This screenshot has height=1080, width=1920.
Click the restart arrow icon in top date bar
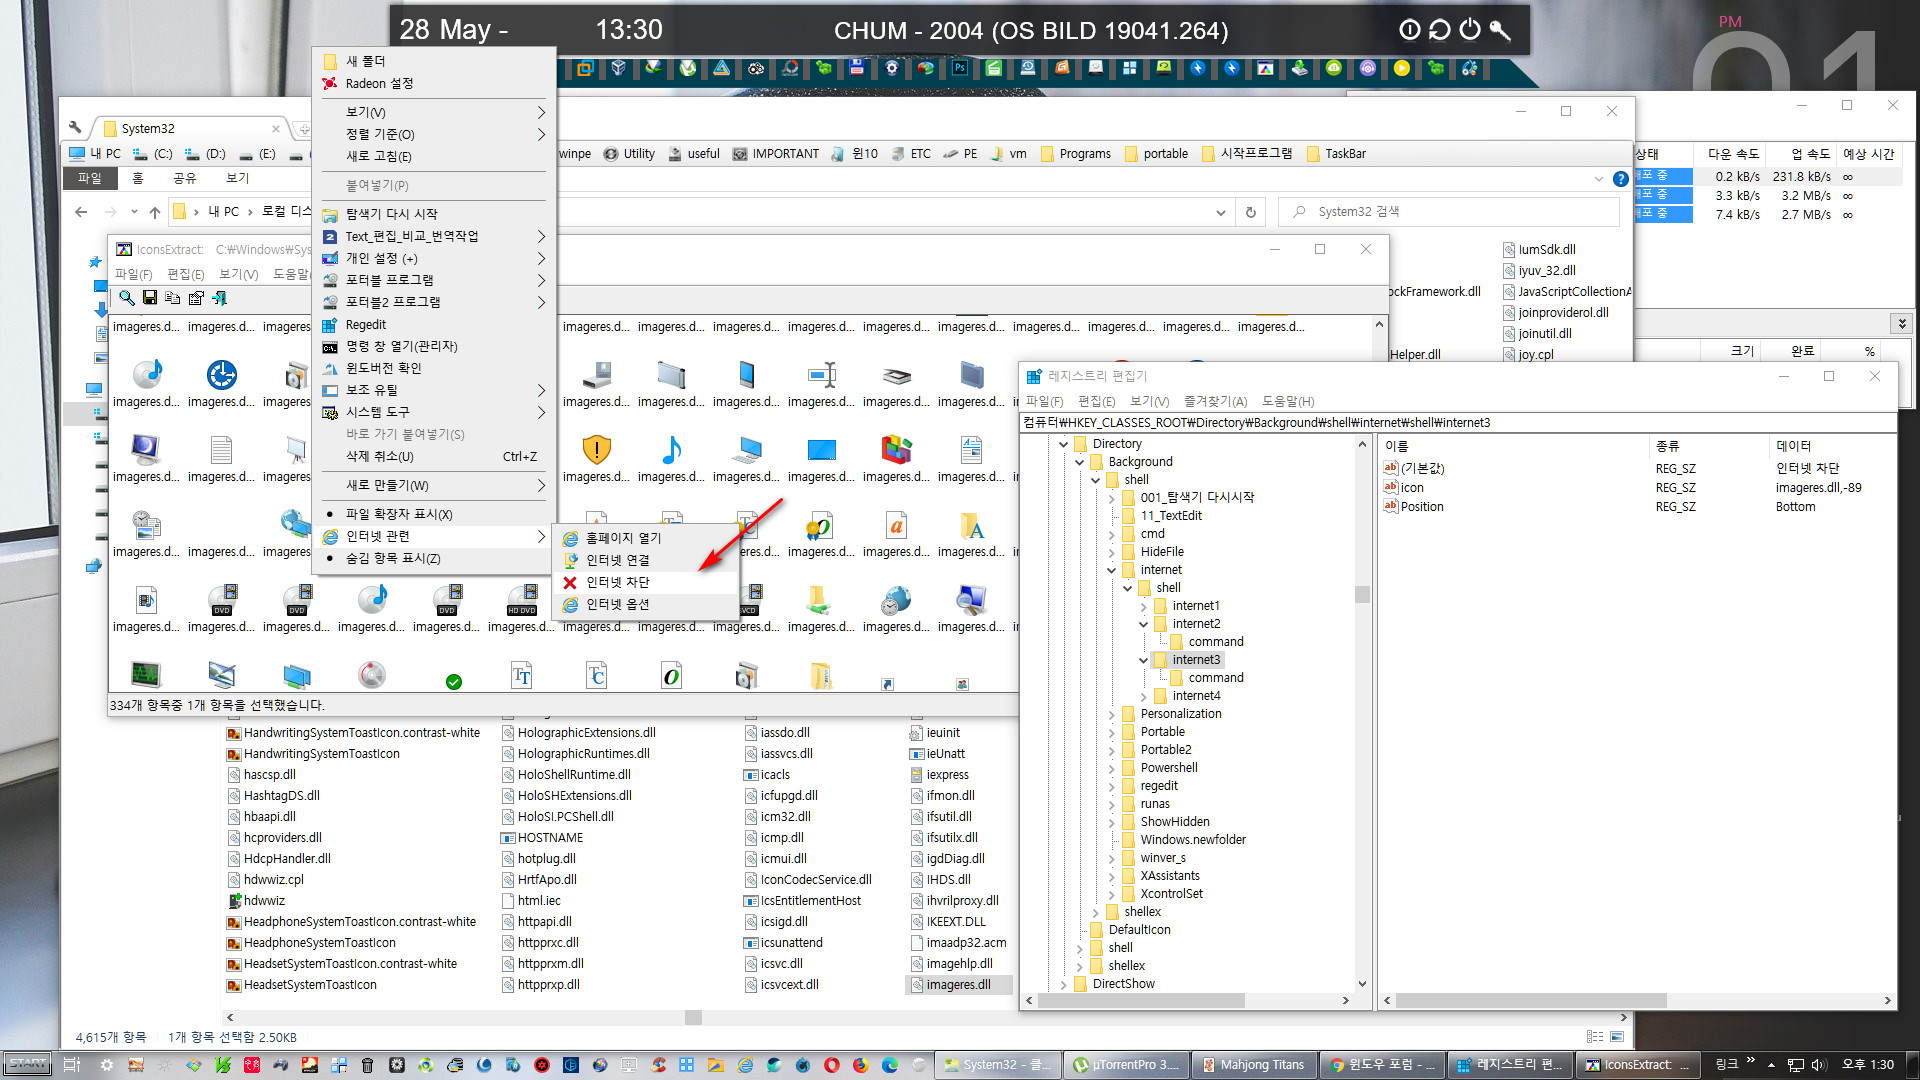[x=1440, y=30]
